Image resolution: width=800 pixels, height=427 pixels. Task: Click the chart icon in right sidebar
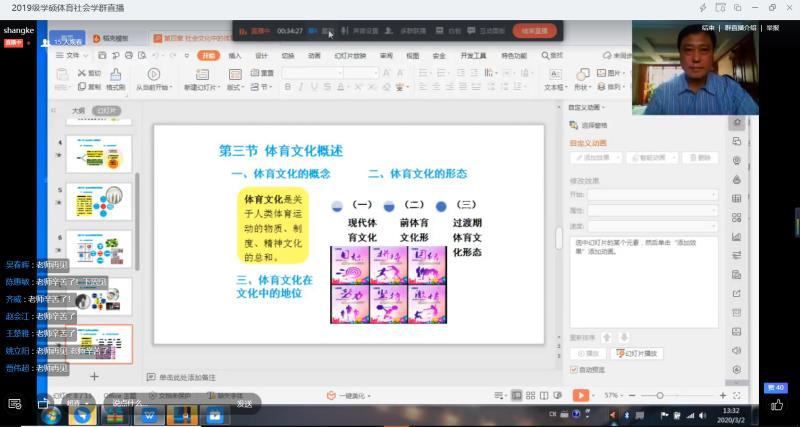(x=736, y=237)
